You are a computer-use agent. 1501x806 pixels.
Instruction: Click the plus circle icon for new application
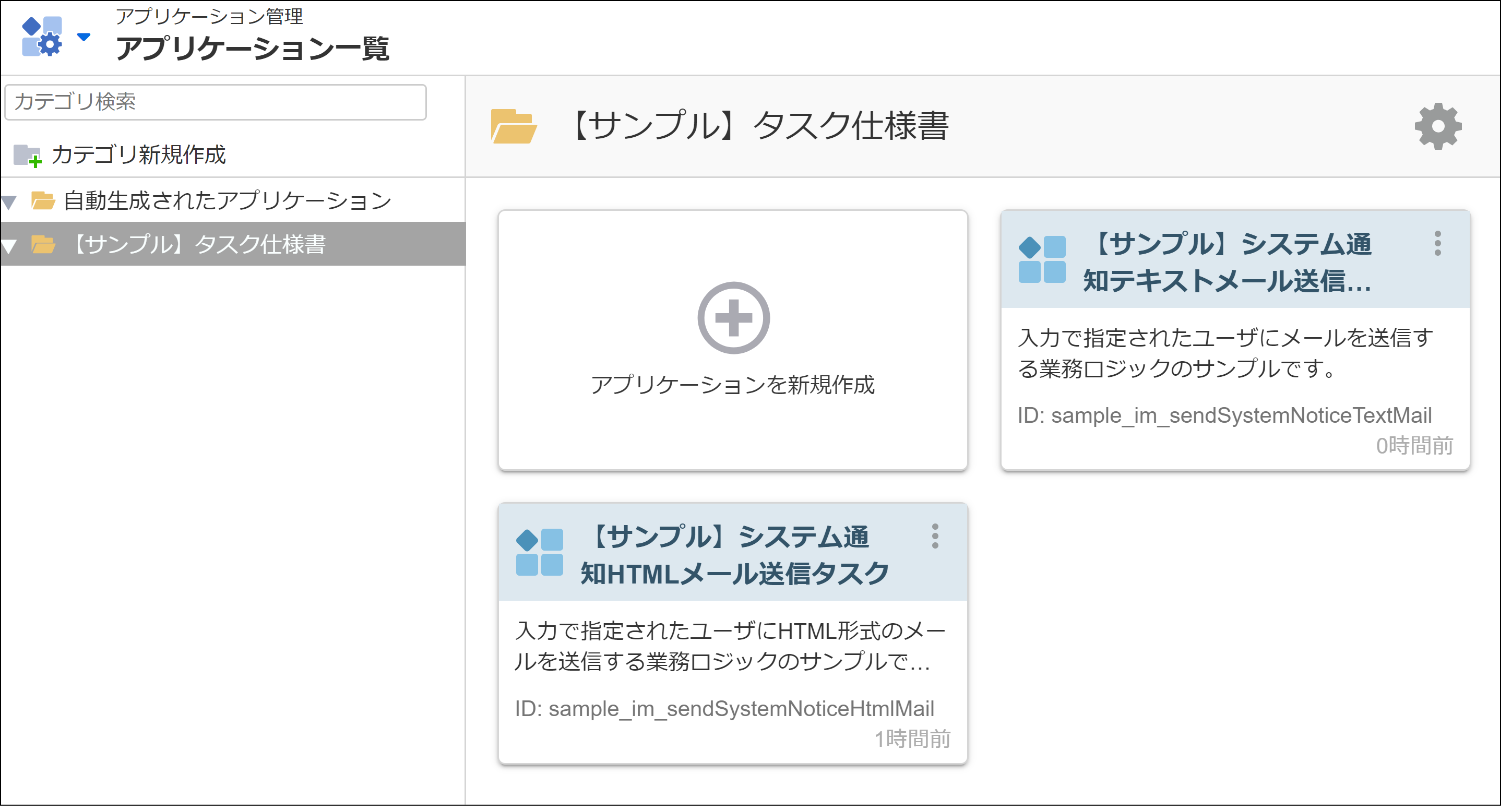click(x=733, y=318)
